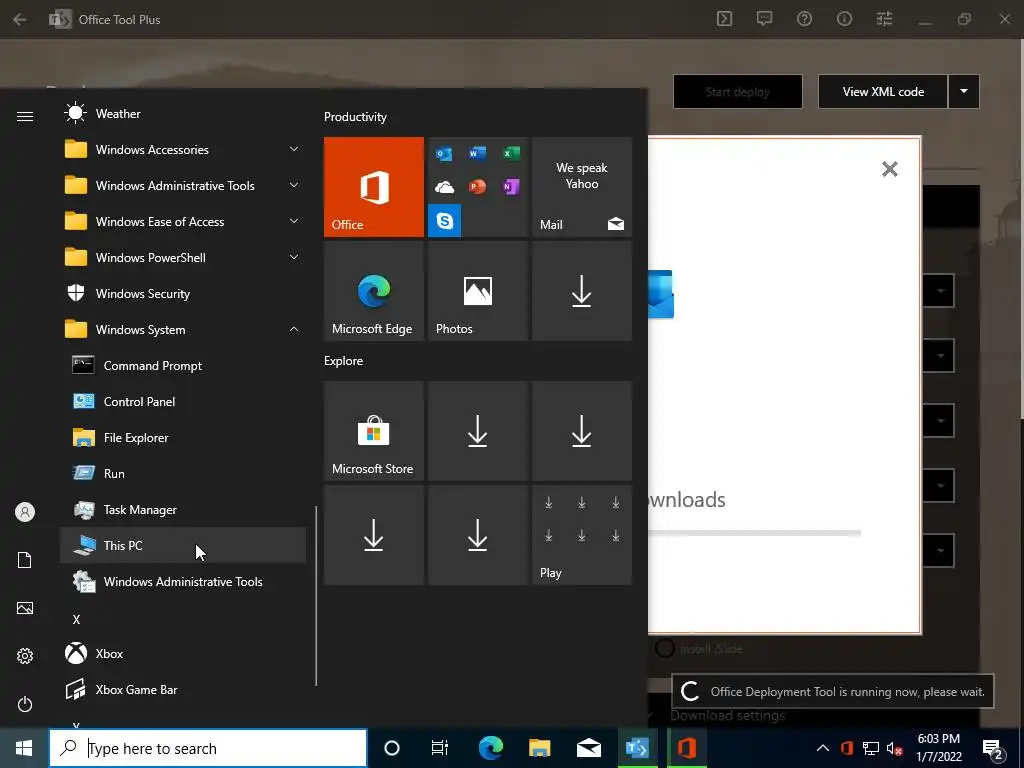
Task: Click the Skype icon in the Office apps tile
Action: [x=445, y=220]
